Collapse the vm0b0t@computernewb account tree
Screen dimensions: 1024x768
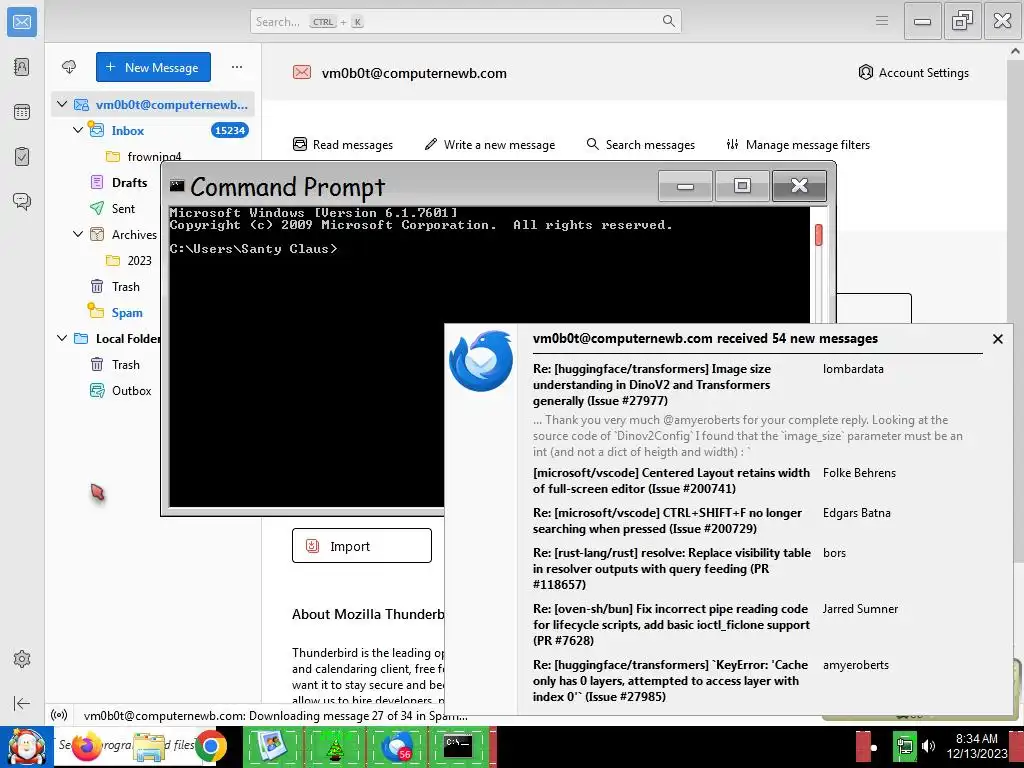click(62, 104)
